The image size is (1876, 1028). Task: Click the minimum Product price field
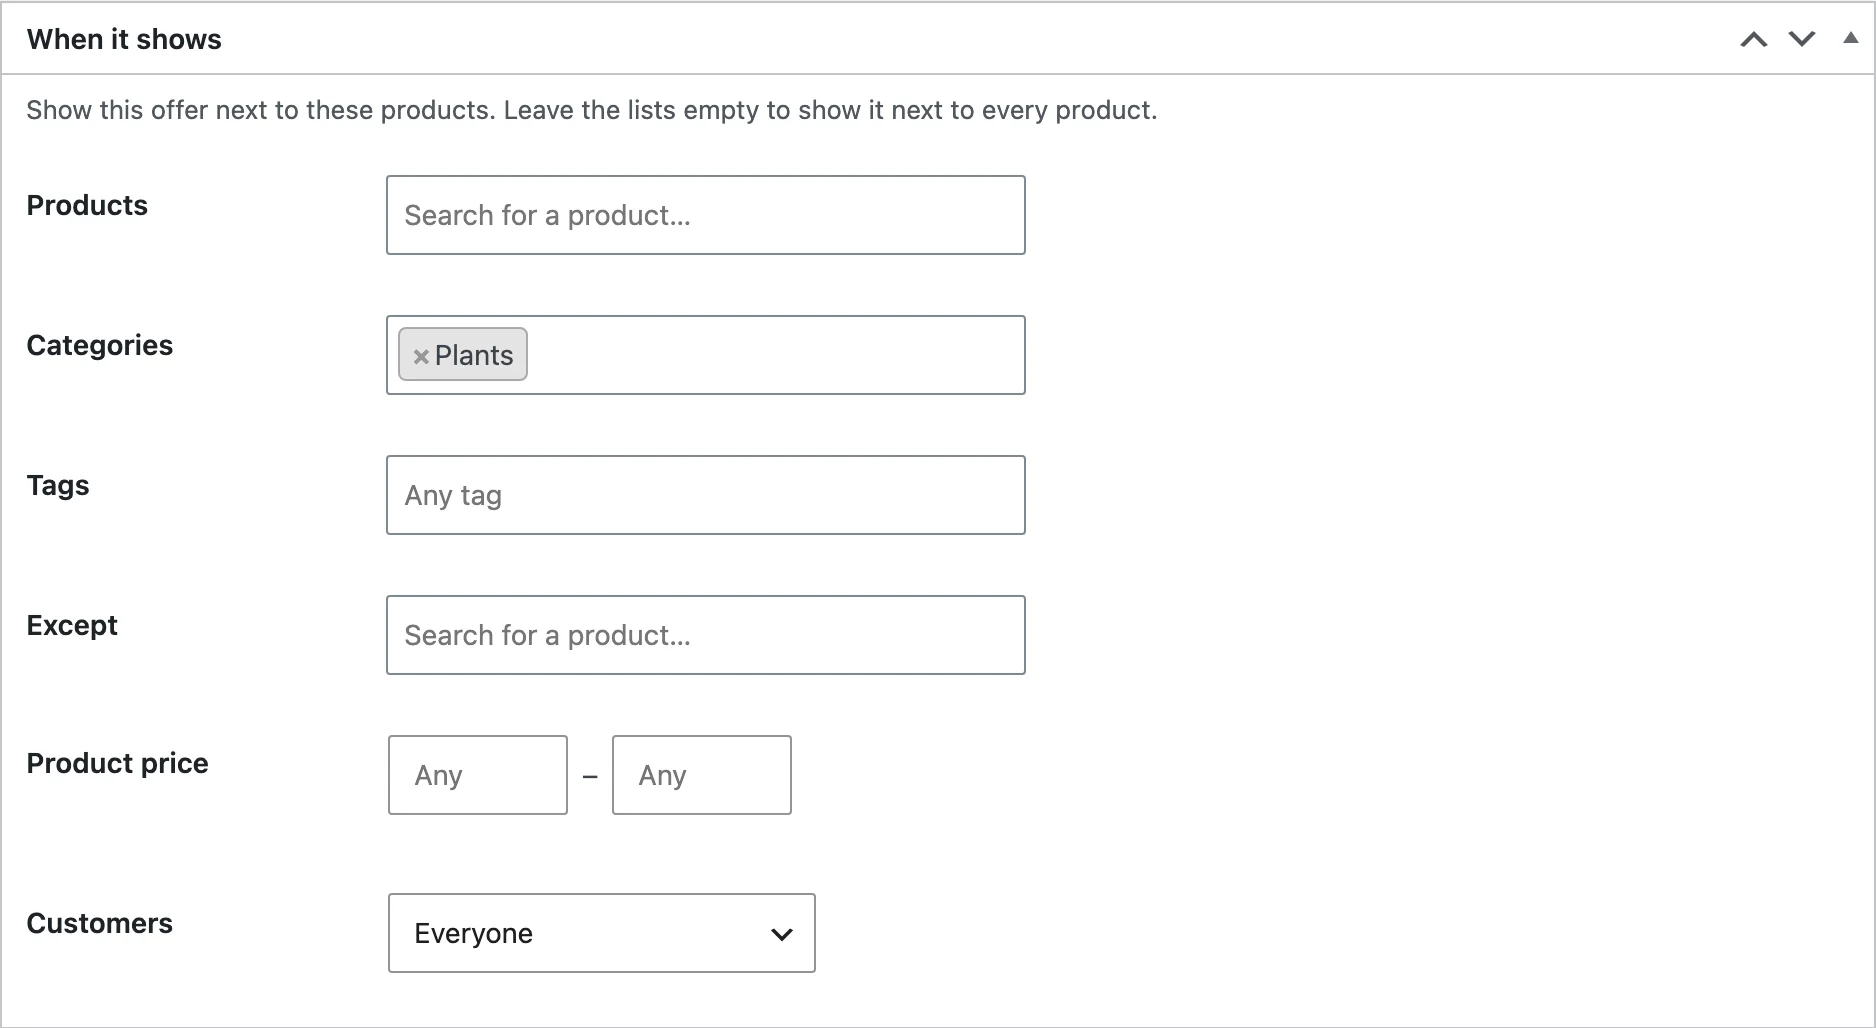pos(478,775)
